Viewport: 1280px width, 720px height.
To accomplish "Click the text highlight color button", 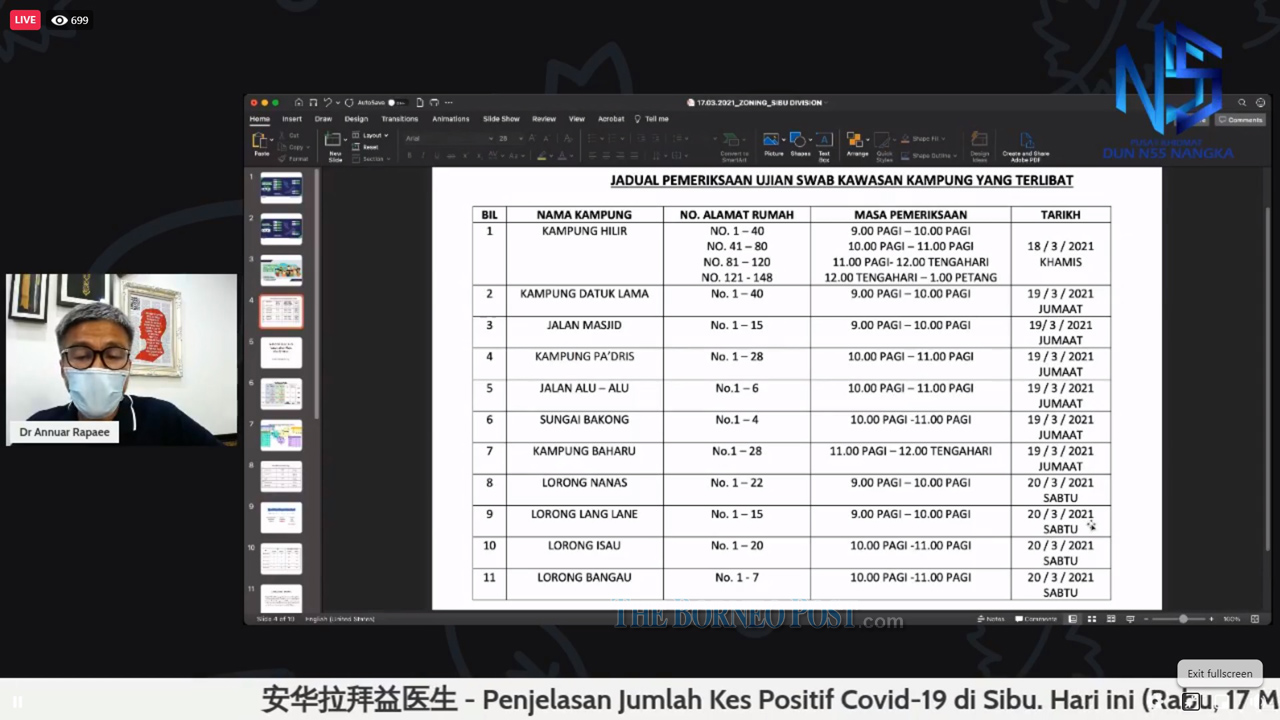I will pyautogui.click(x=542, y=155).
